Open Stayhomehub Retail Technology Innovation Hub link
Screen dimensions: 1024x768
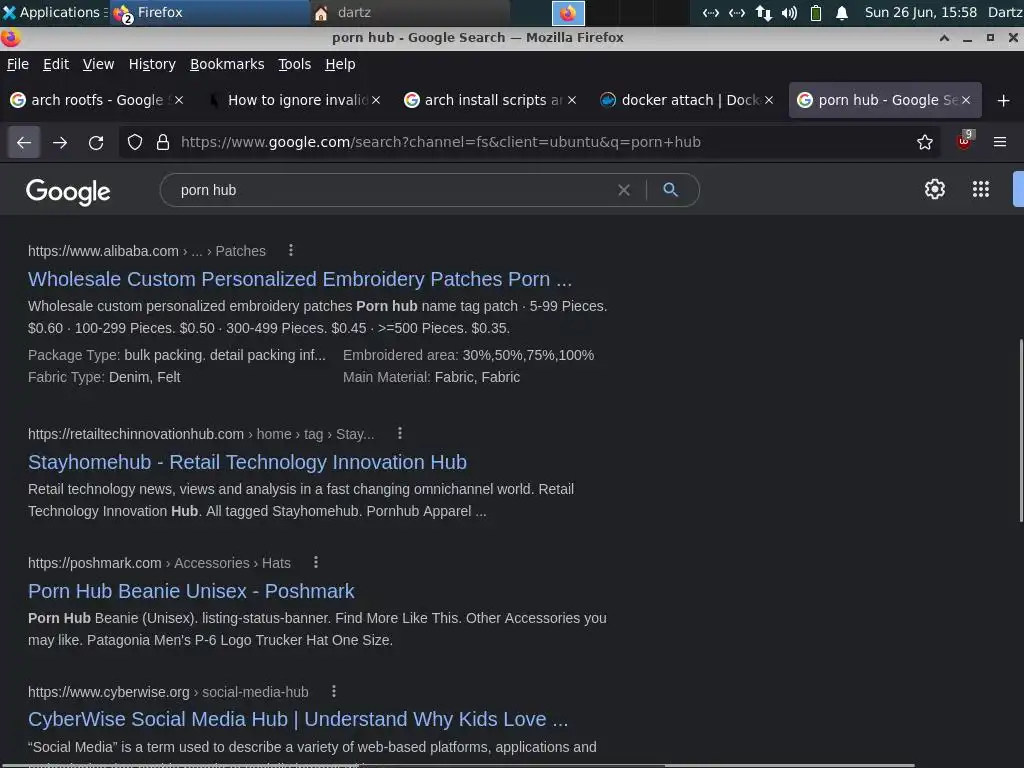click(248, 462)
